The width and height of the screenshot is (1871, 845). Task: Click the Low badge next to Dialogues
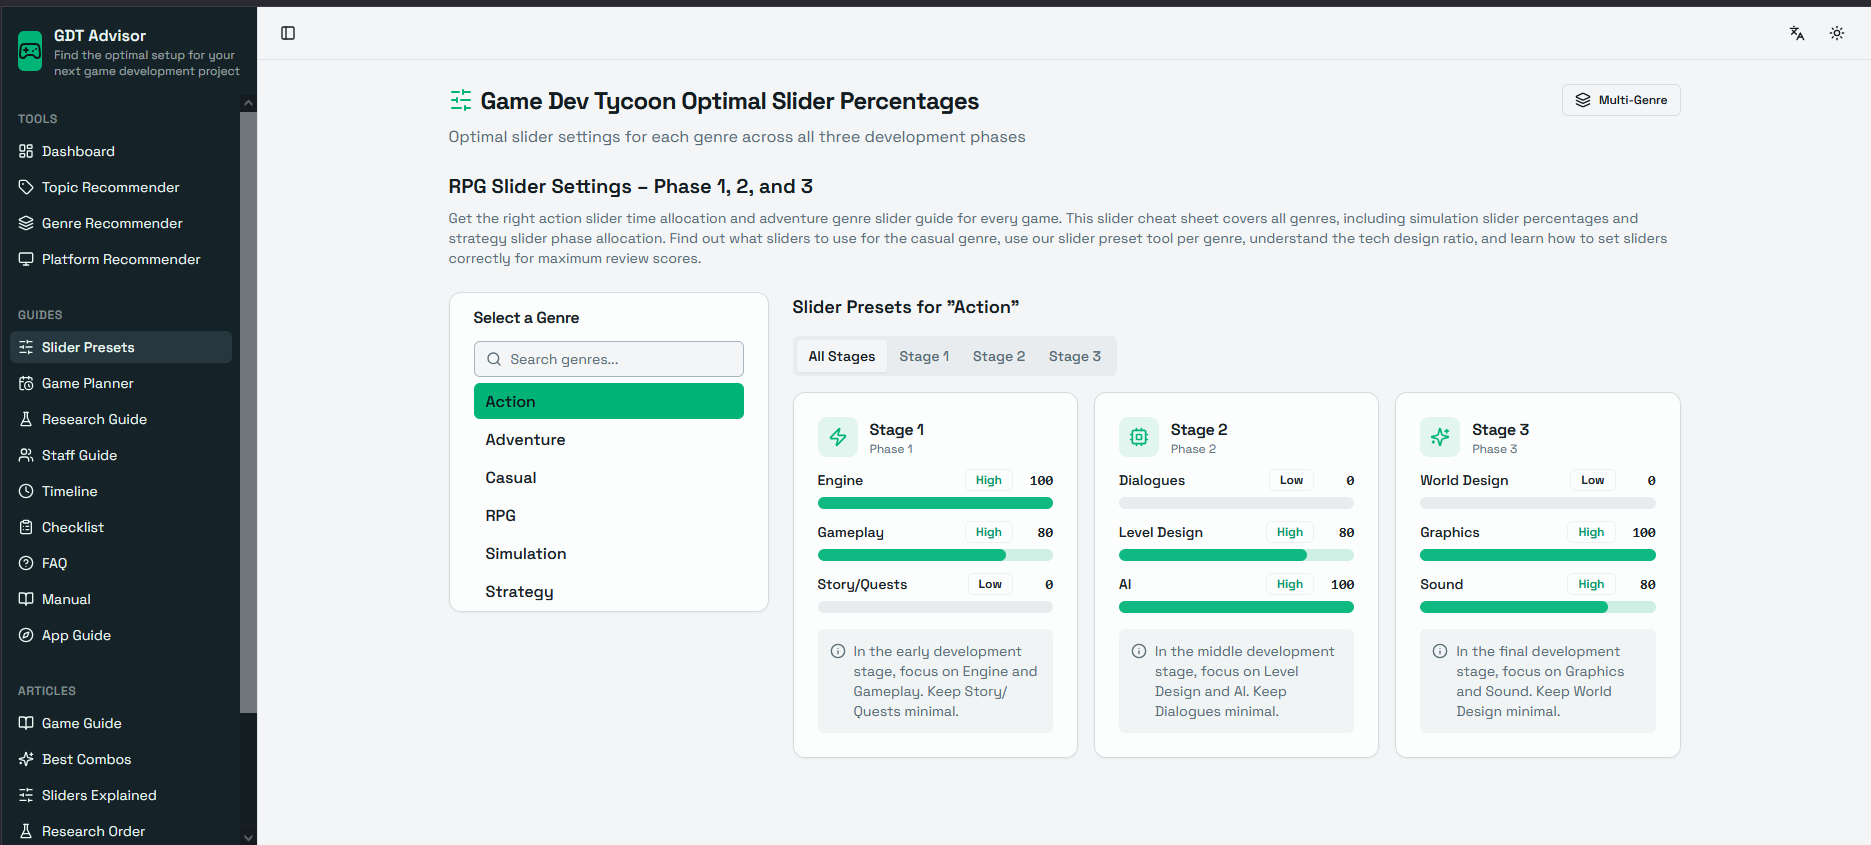pyautogui.click(x=1291, y=480)
